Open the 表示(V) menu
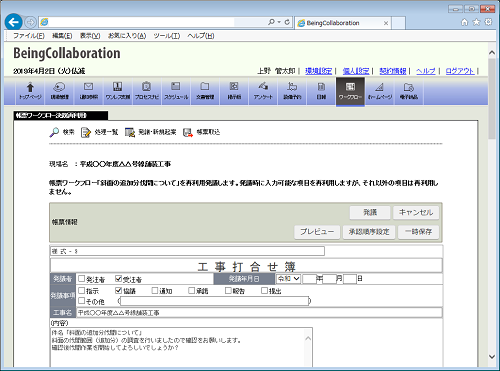500x371 pixels. pos(90,36)
